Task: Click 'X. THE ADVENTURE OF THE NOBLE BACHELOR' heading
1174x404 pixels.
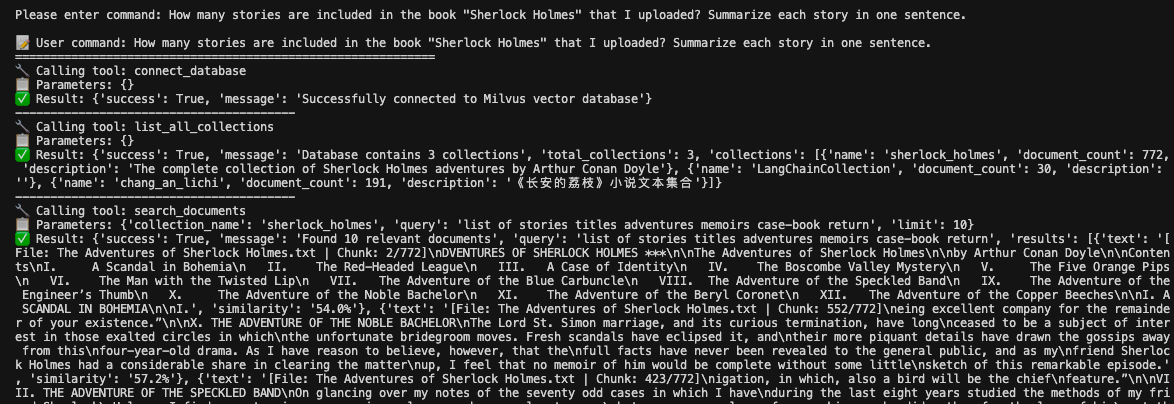Action: click(324, 323)
